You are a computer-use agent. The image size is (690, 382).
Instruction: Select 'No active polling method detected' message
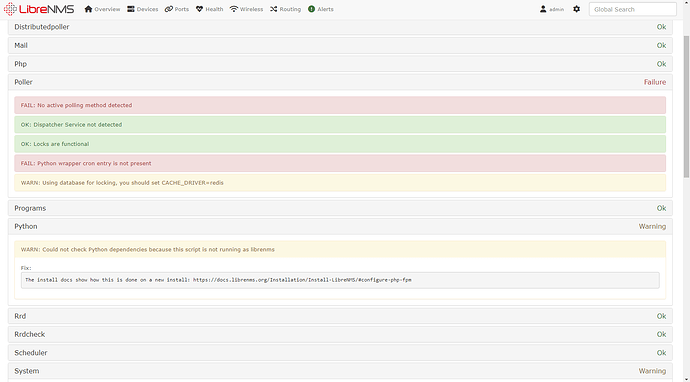340,105
